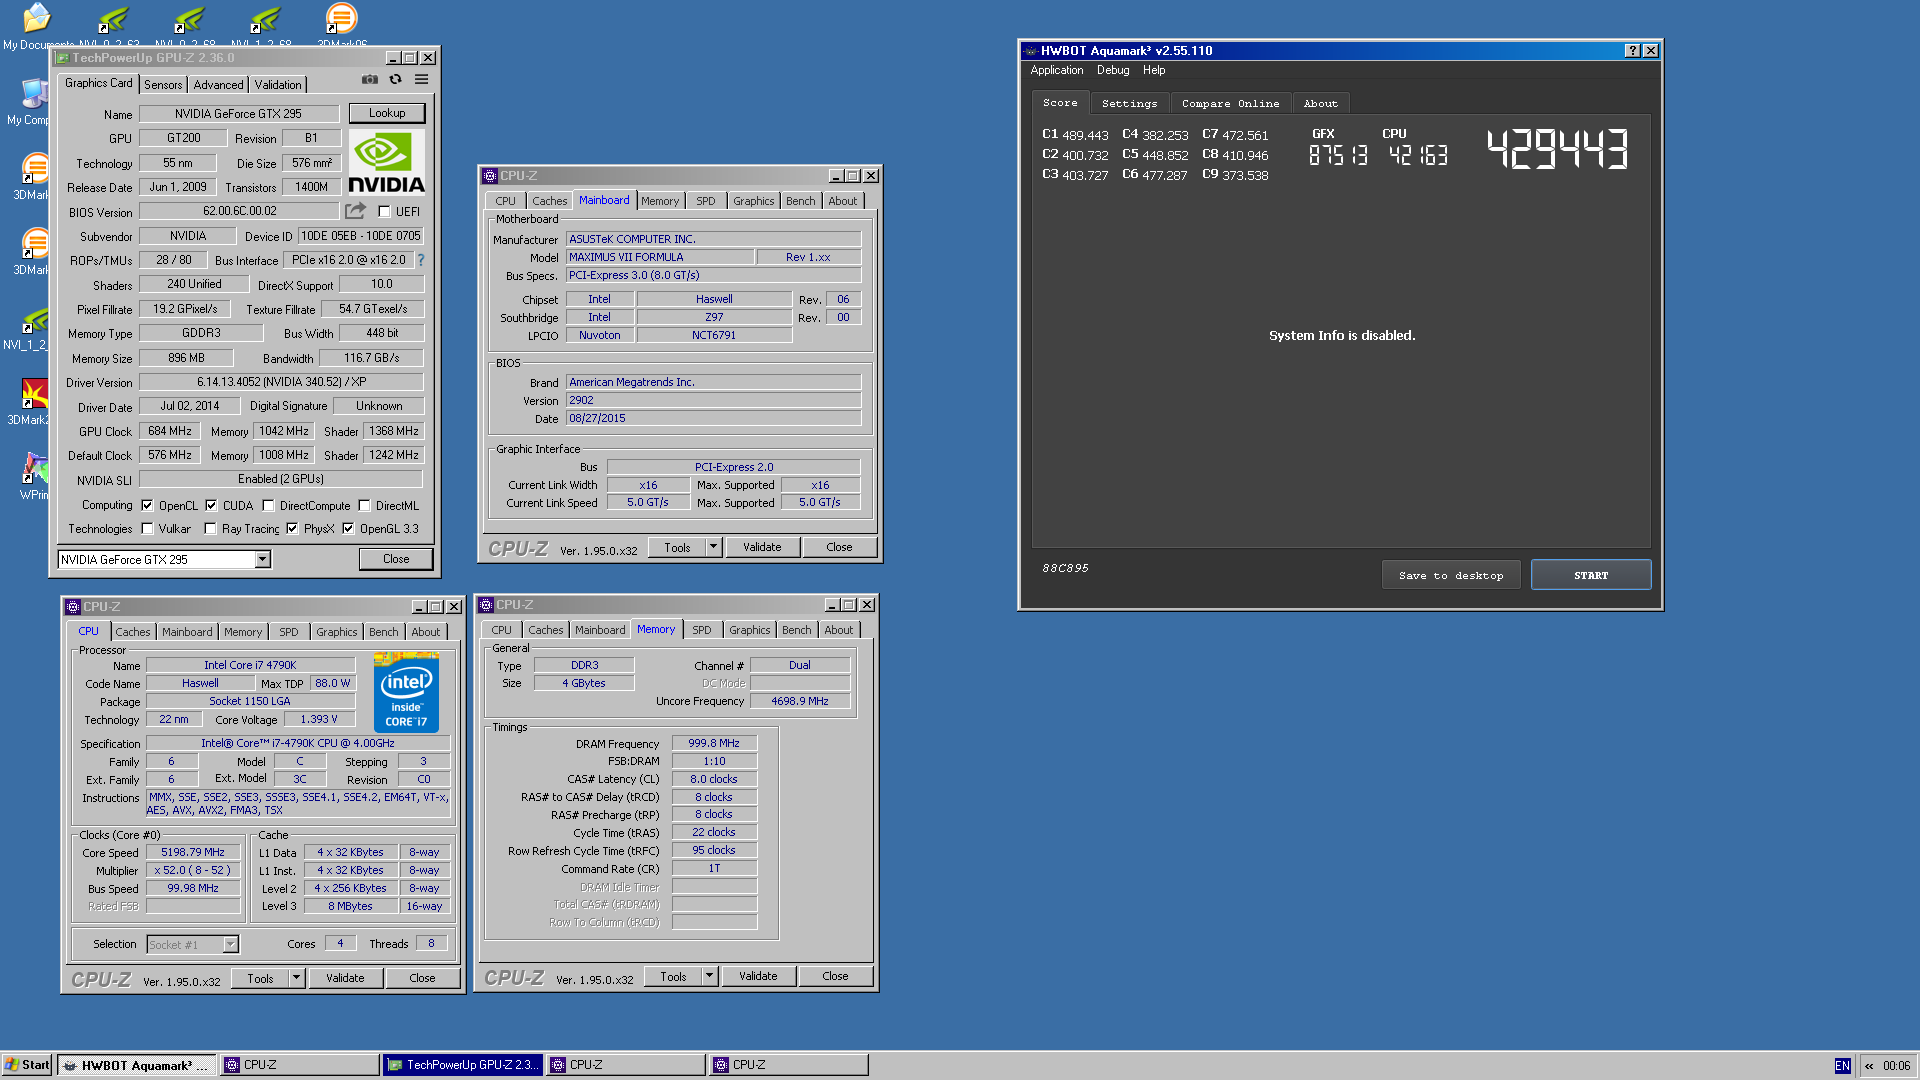Toggle the DirectCompute checkbox

268,505
